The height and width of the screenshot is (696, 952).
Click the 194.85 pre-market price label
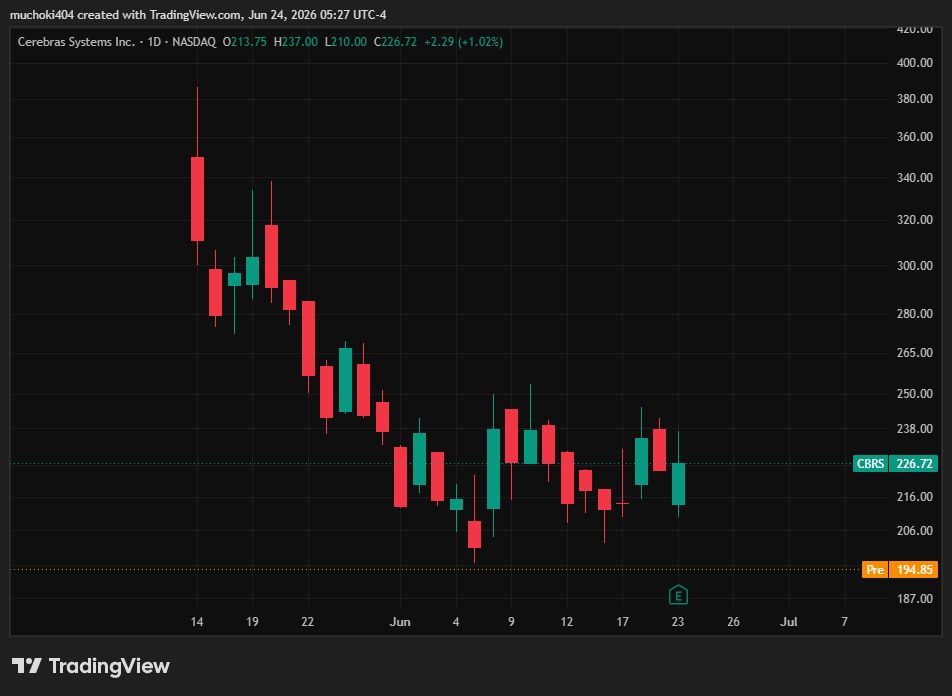(x=914, y=570)
